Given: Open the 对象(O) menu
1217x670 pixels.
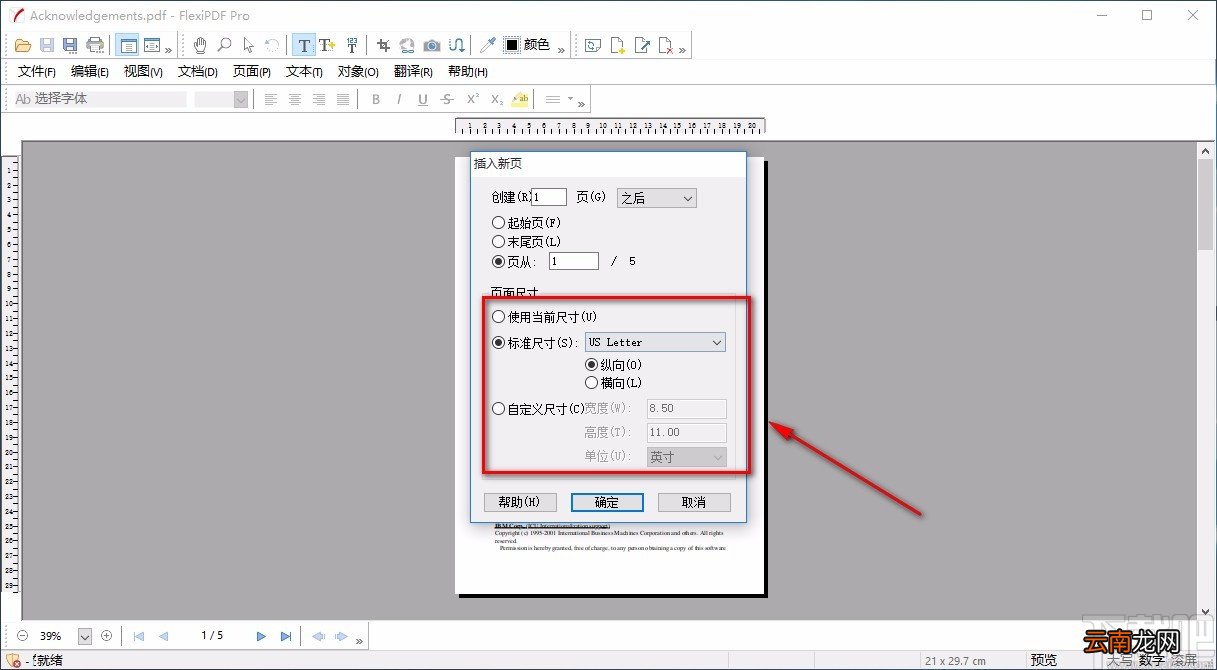Looking at the screenshot, I should coord(358,72).
